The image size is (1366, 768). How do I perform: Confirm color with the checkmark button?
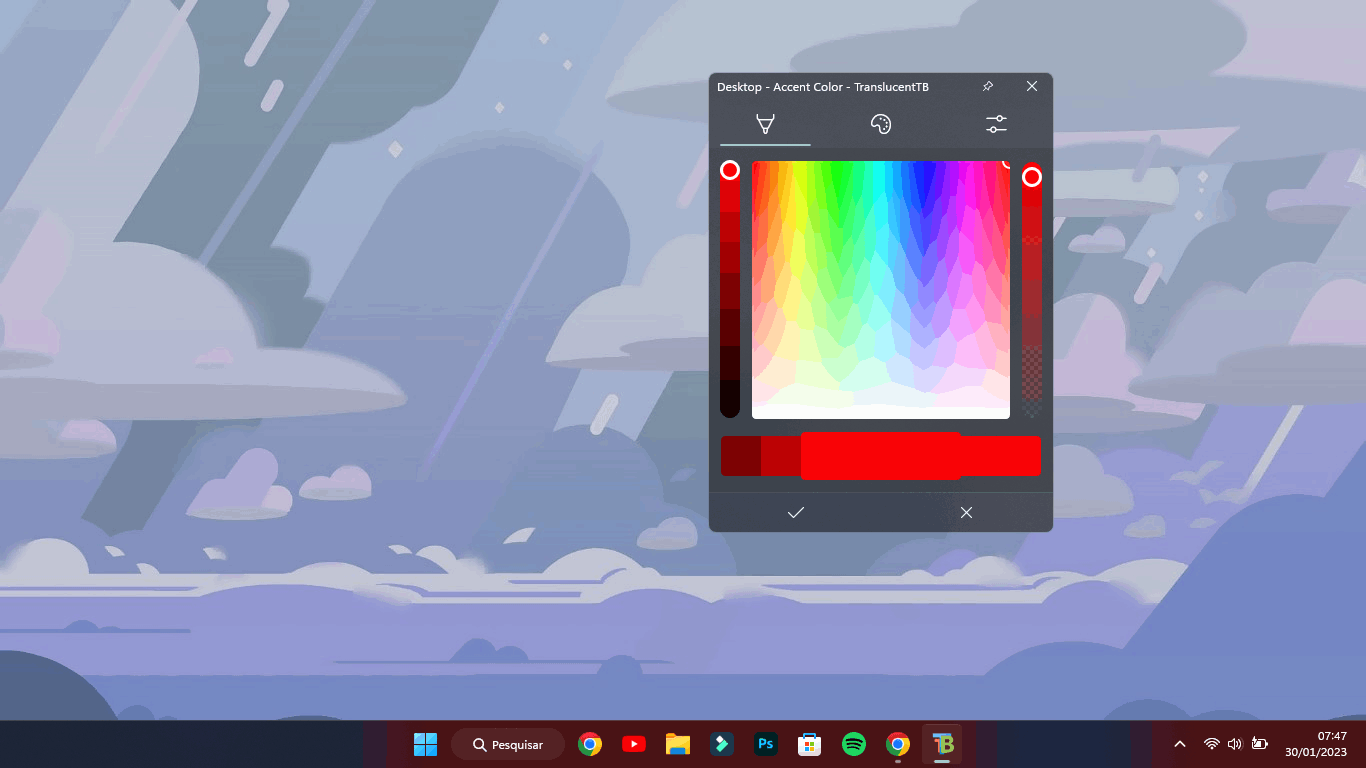coord(795,512)
